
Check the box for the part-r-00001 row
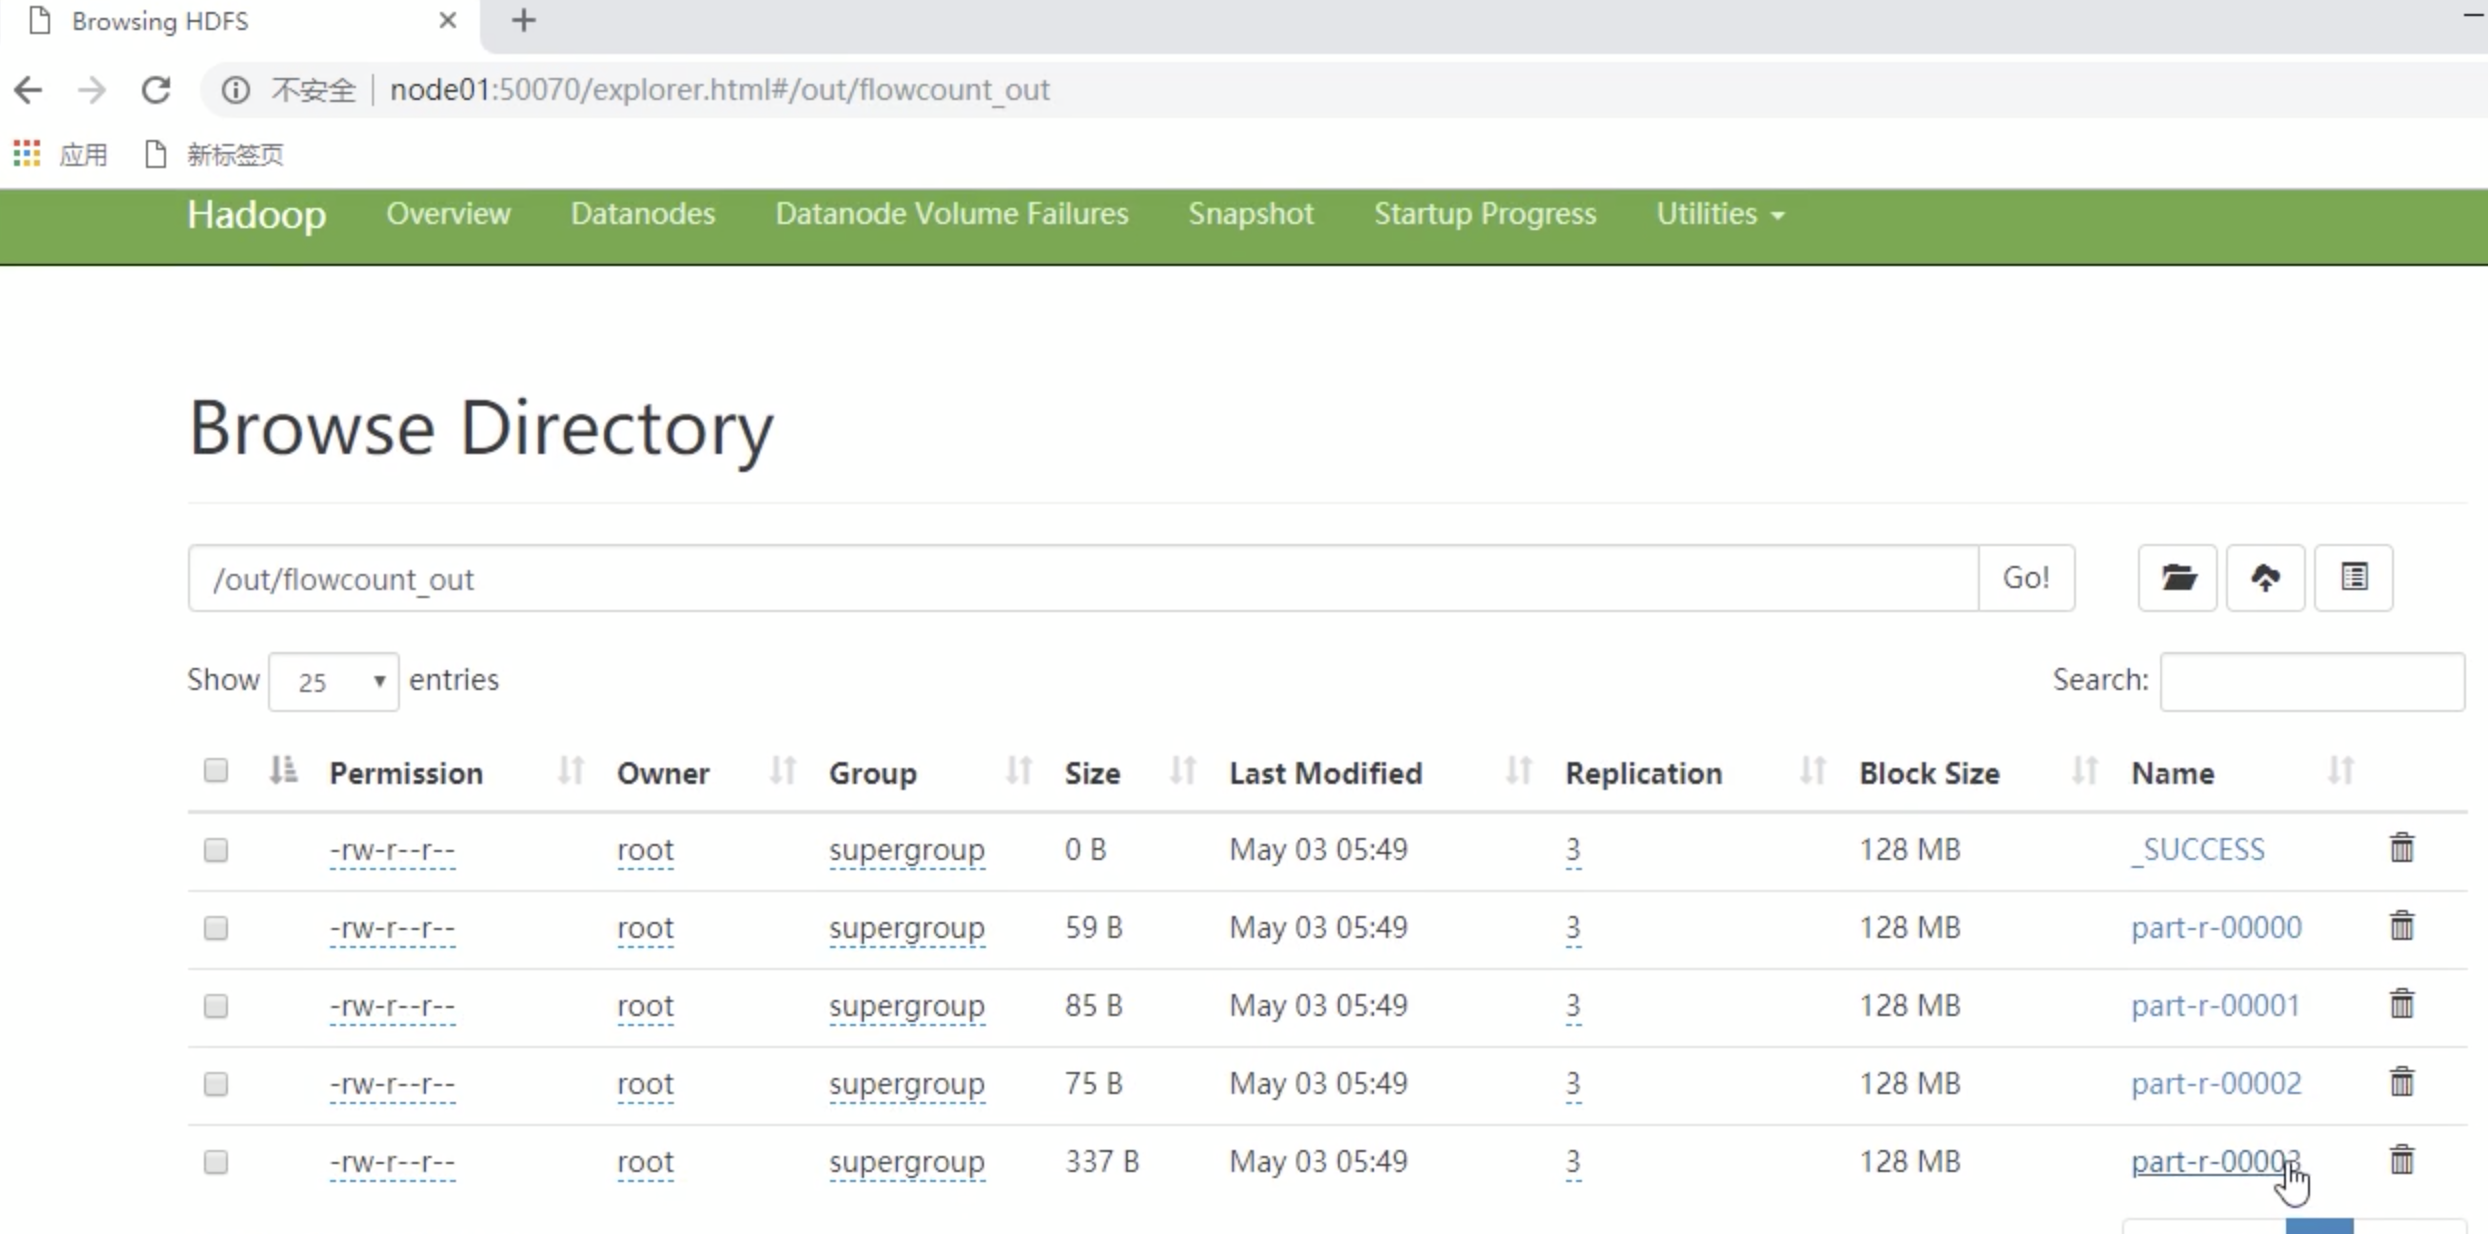(215, 1006)
